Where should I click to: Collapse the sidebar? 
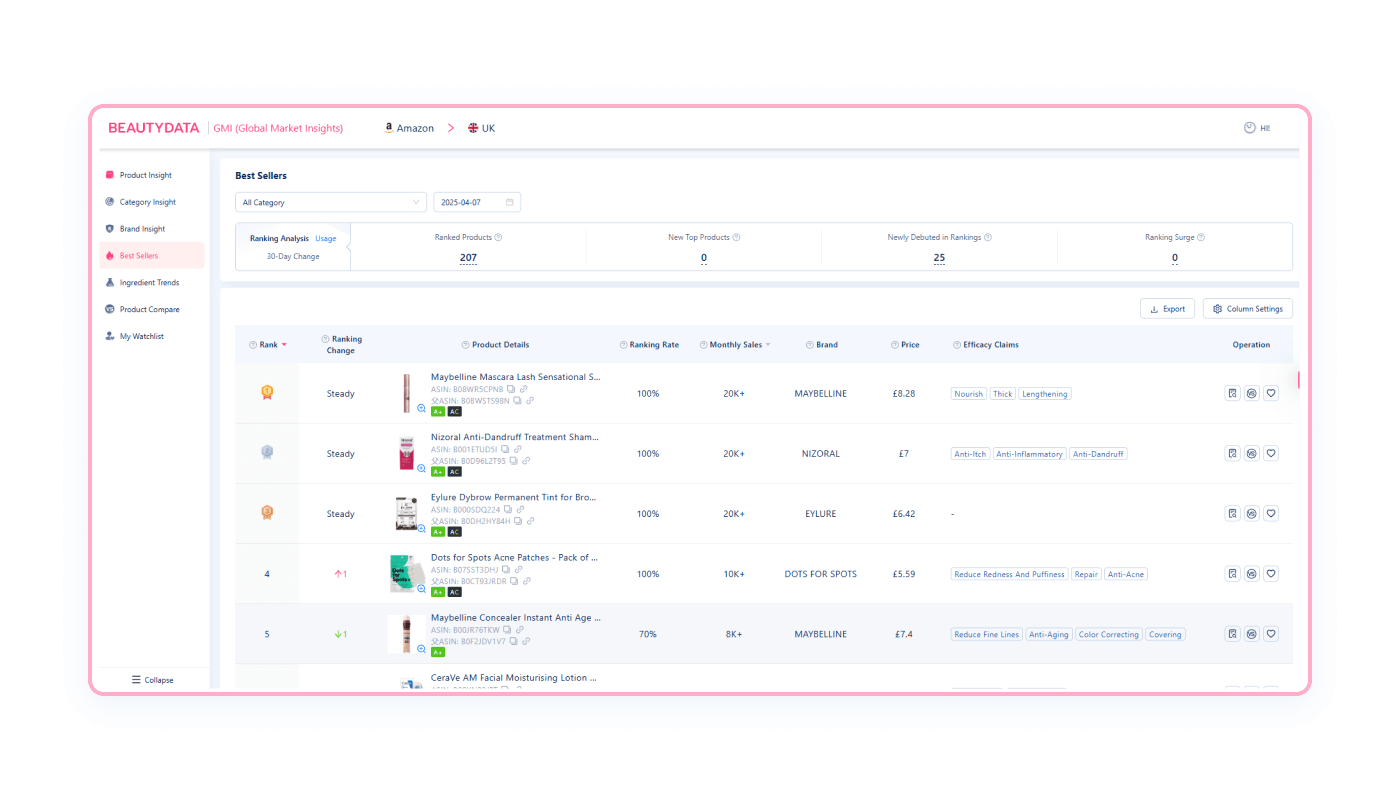click(152, 680)
